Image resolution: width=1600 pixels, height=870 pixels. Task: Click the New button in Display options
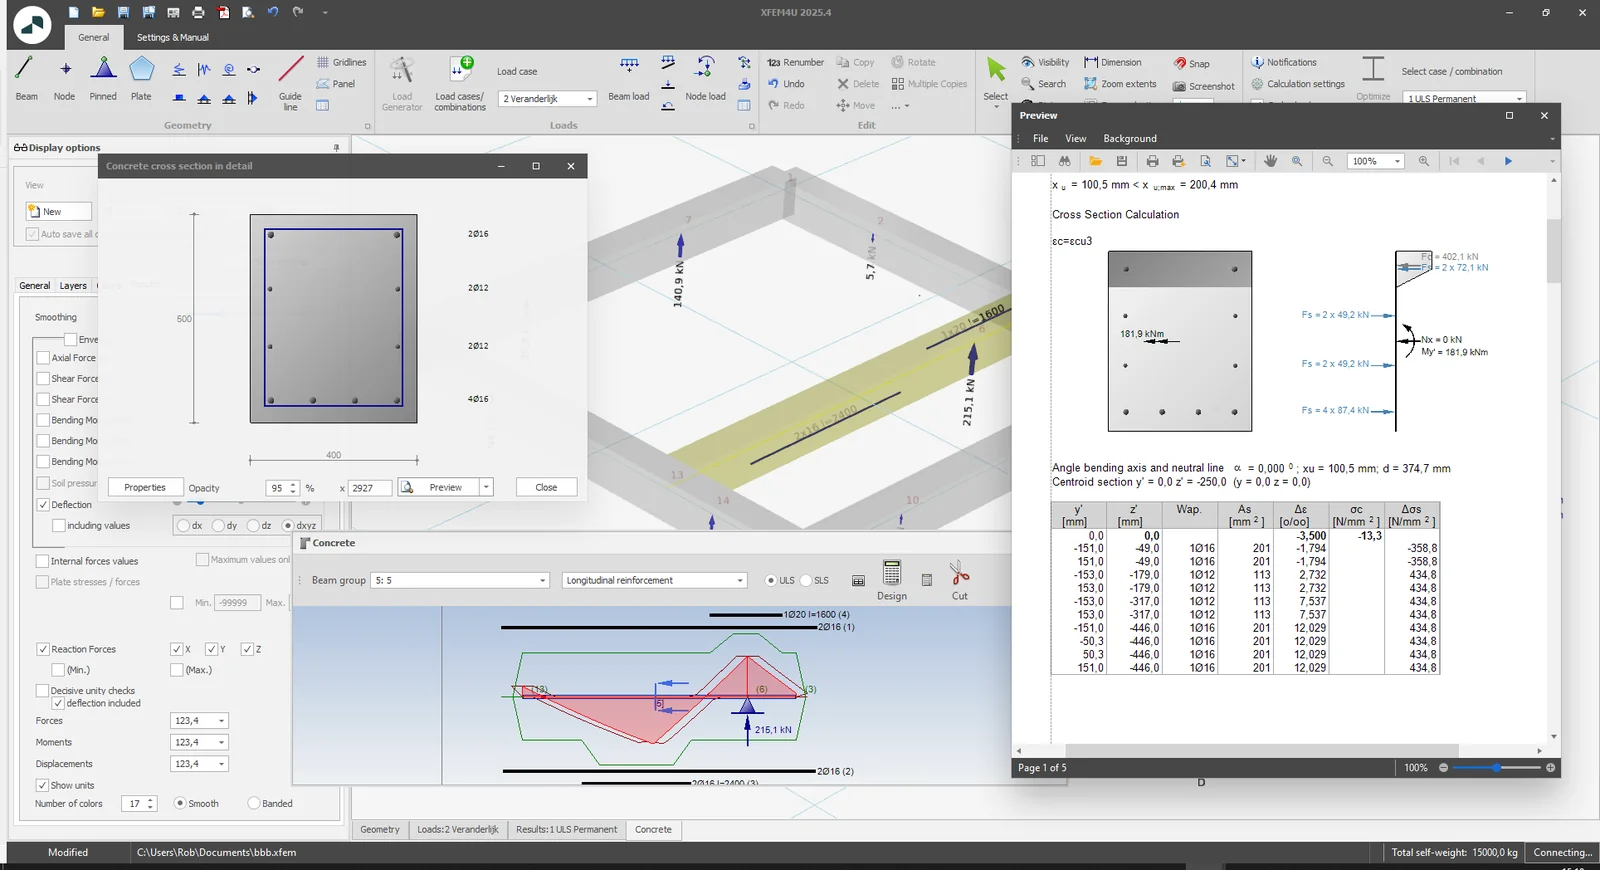point(58,211)
